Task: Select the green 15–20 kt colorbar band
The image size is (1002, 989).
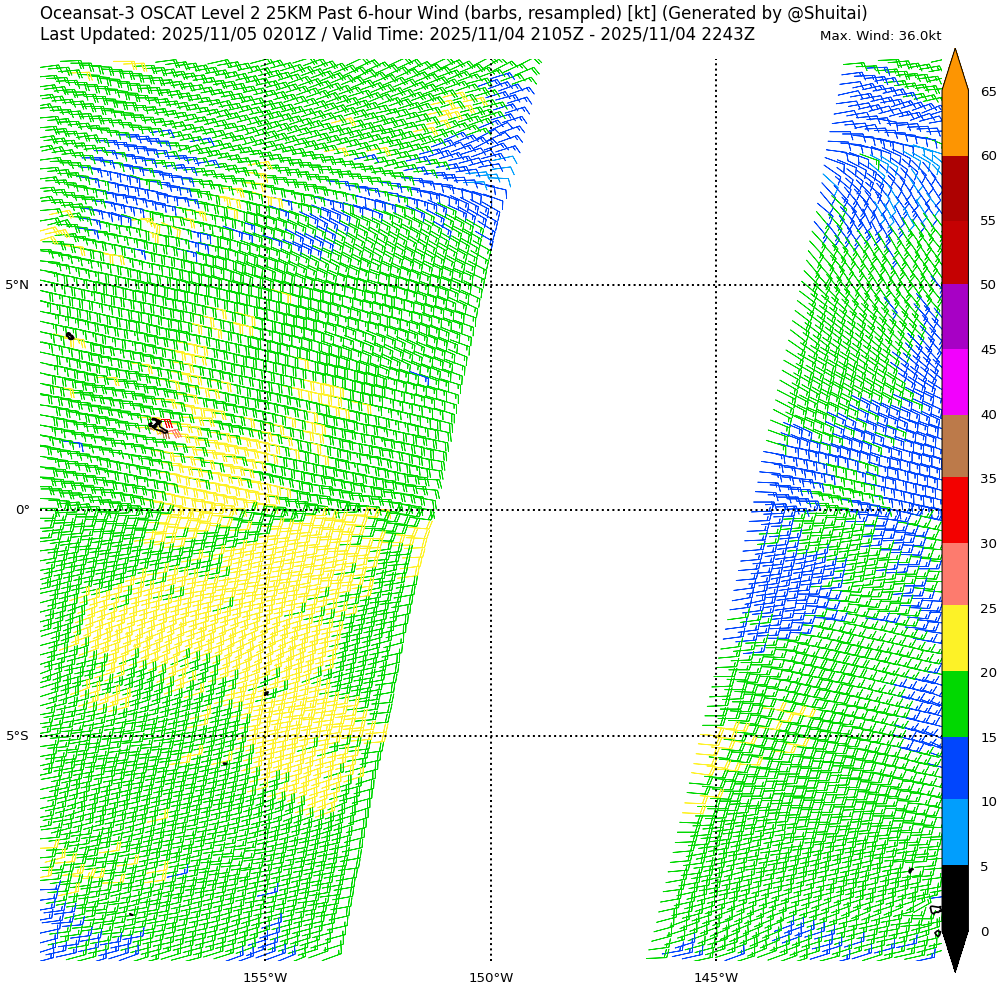Action: pyautogui.click(x=955, y=704)
